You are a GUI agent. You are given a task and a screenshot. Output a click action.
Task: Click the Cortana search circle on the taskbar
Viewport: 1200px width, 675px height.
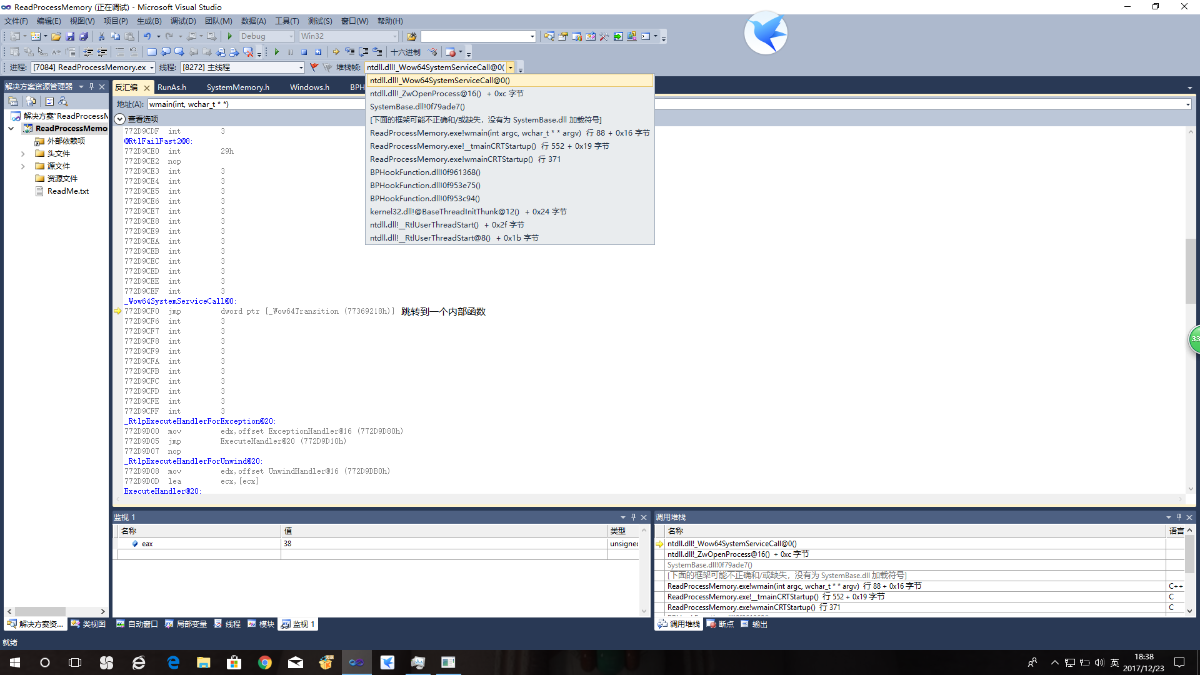pyautogui.click(x=45, y=662)
